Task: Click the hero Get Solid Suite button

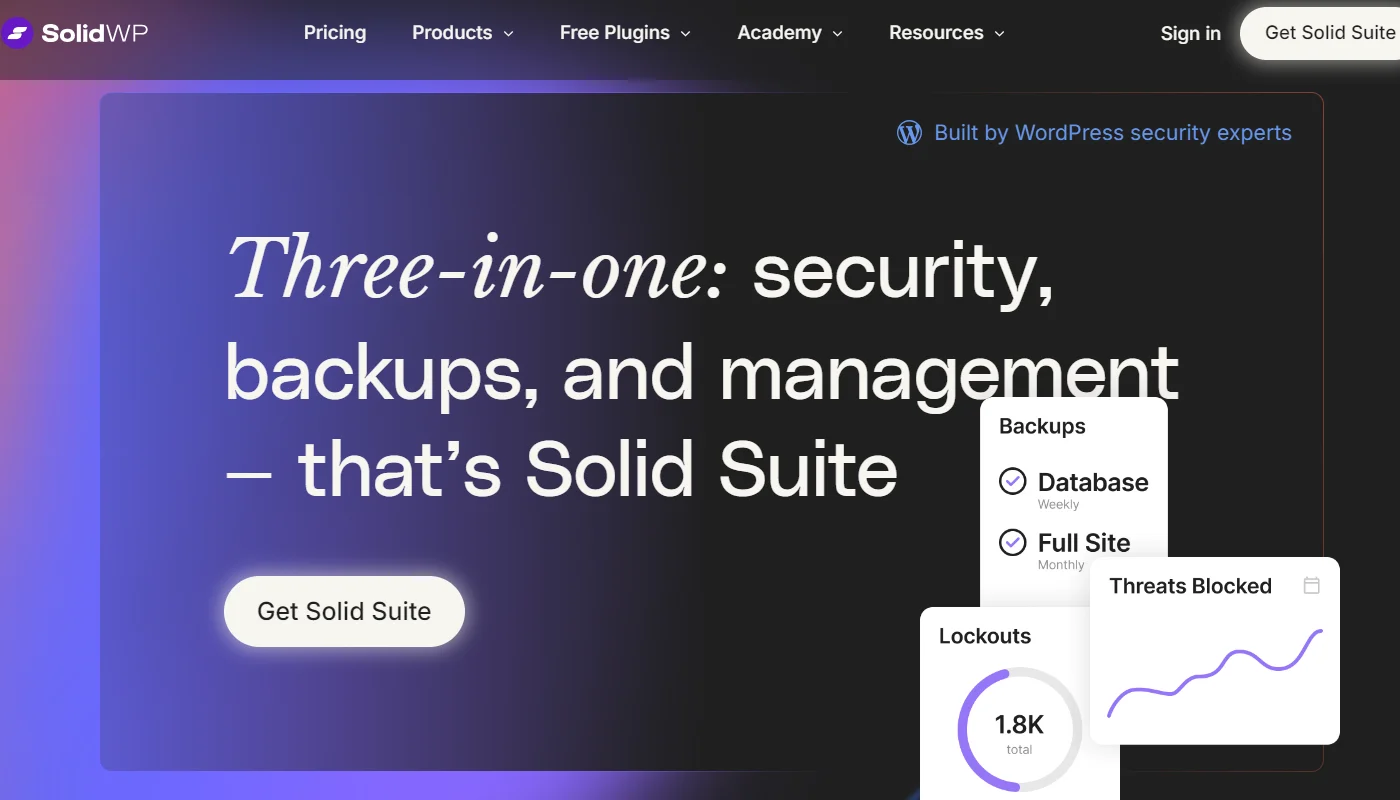Action: point(344,611)
